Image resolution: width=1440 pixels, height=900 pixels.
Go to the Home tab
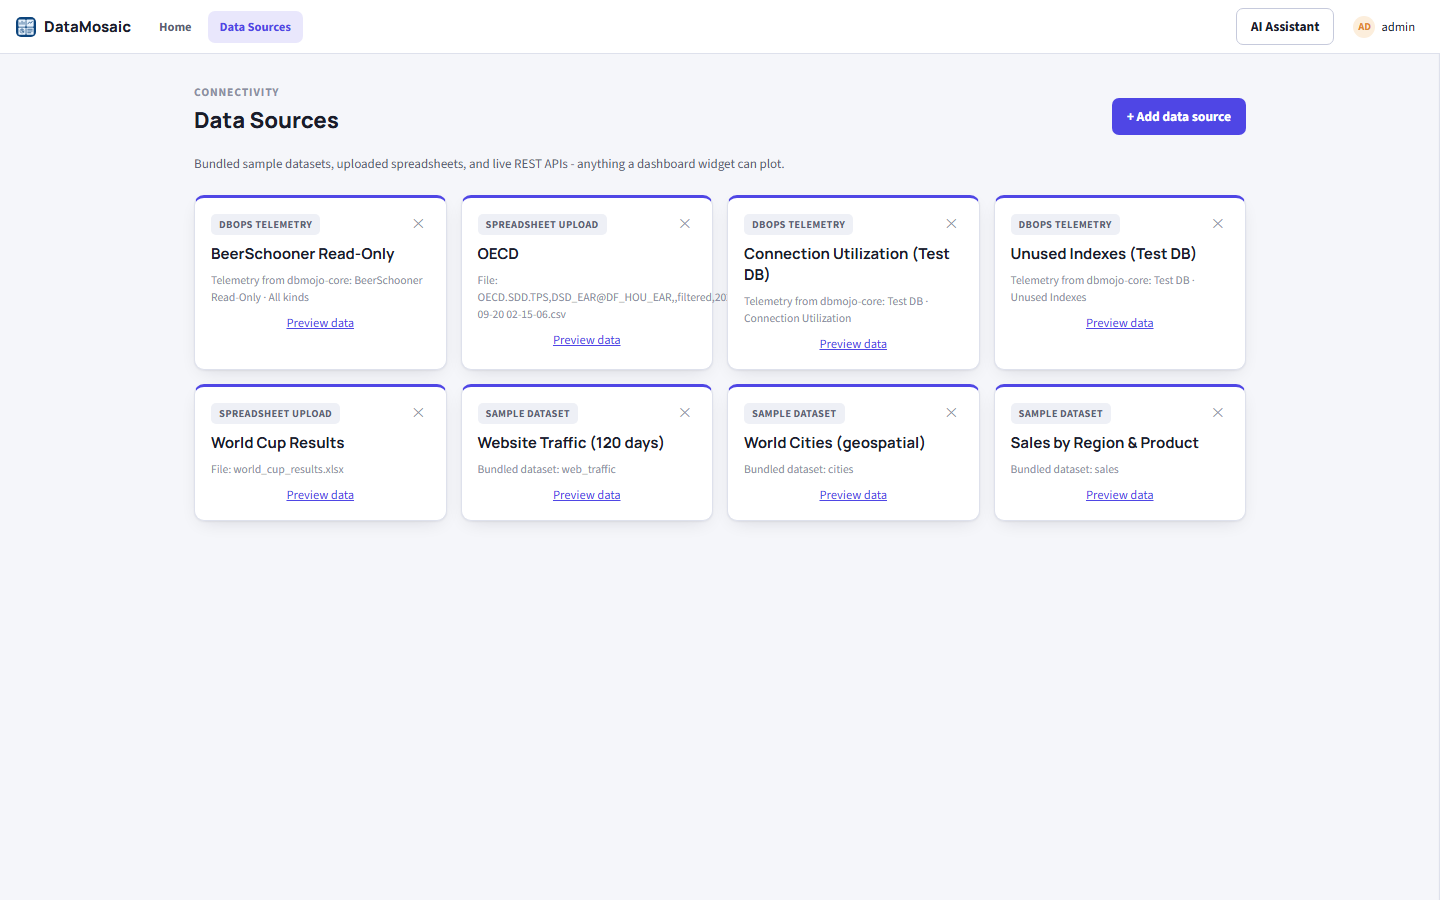coord(175,27)
